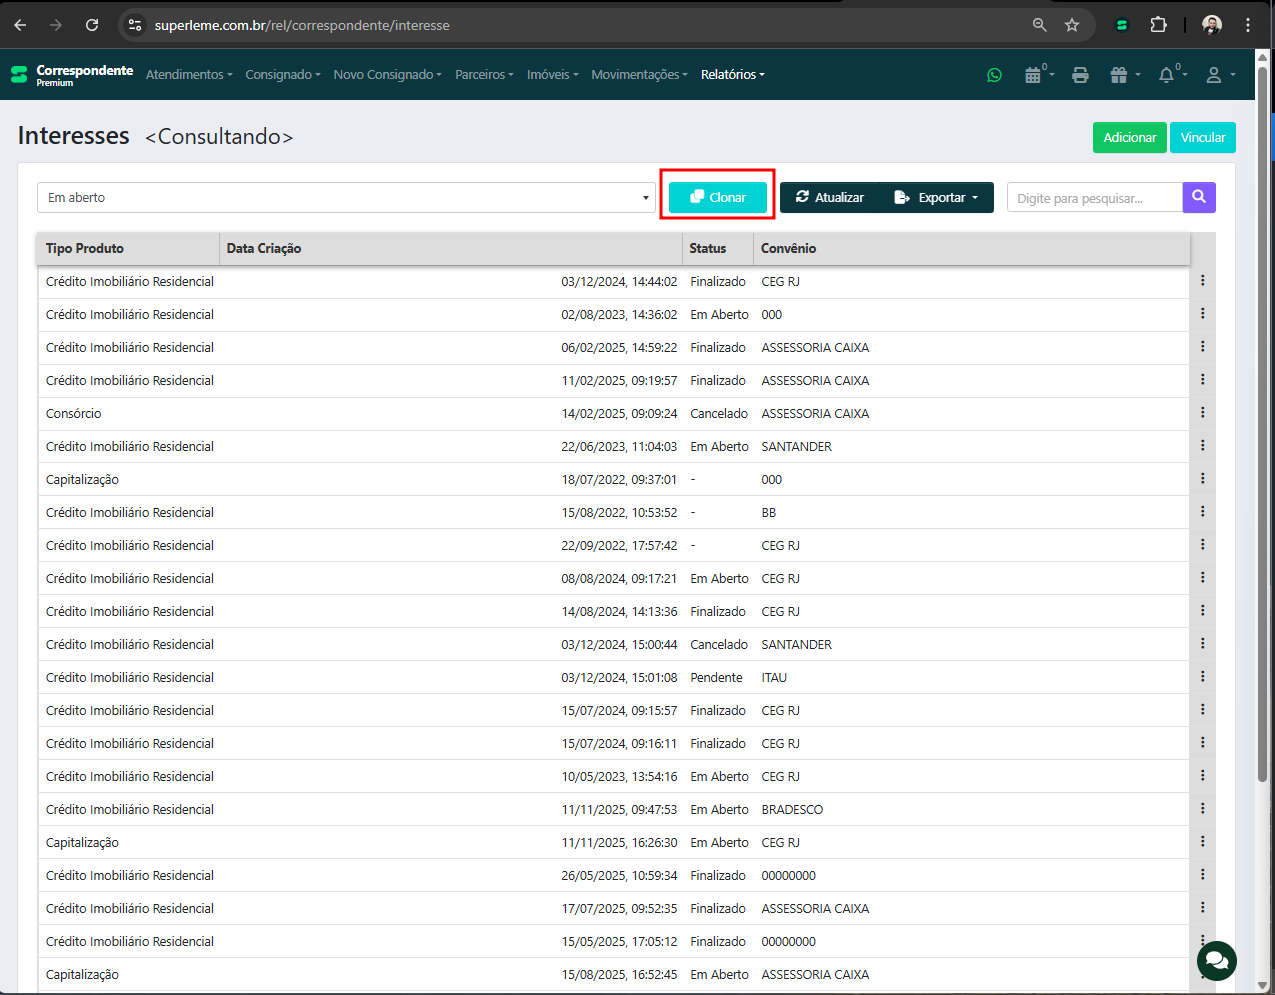Open the Atendimentos menu
The image size is (1275, 995).
tap(188, 75)
